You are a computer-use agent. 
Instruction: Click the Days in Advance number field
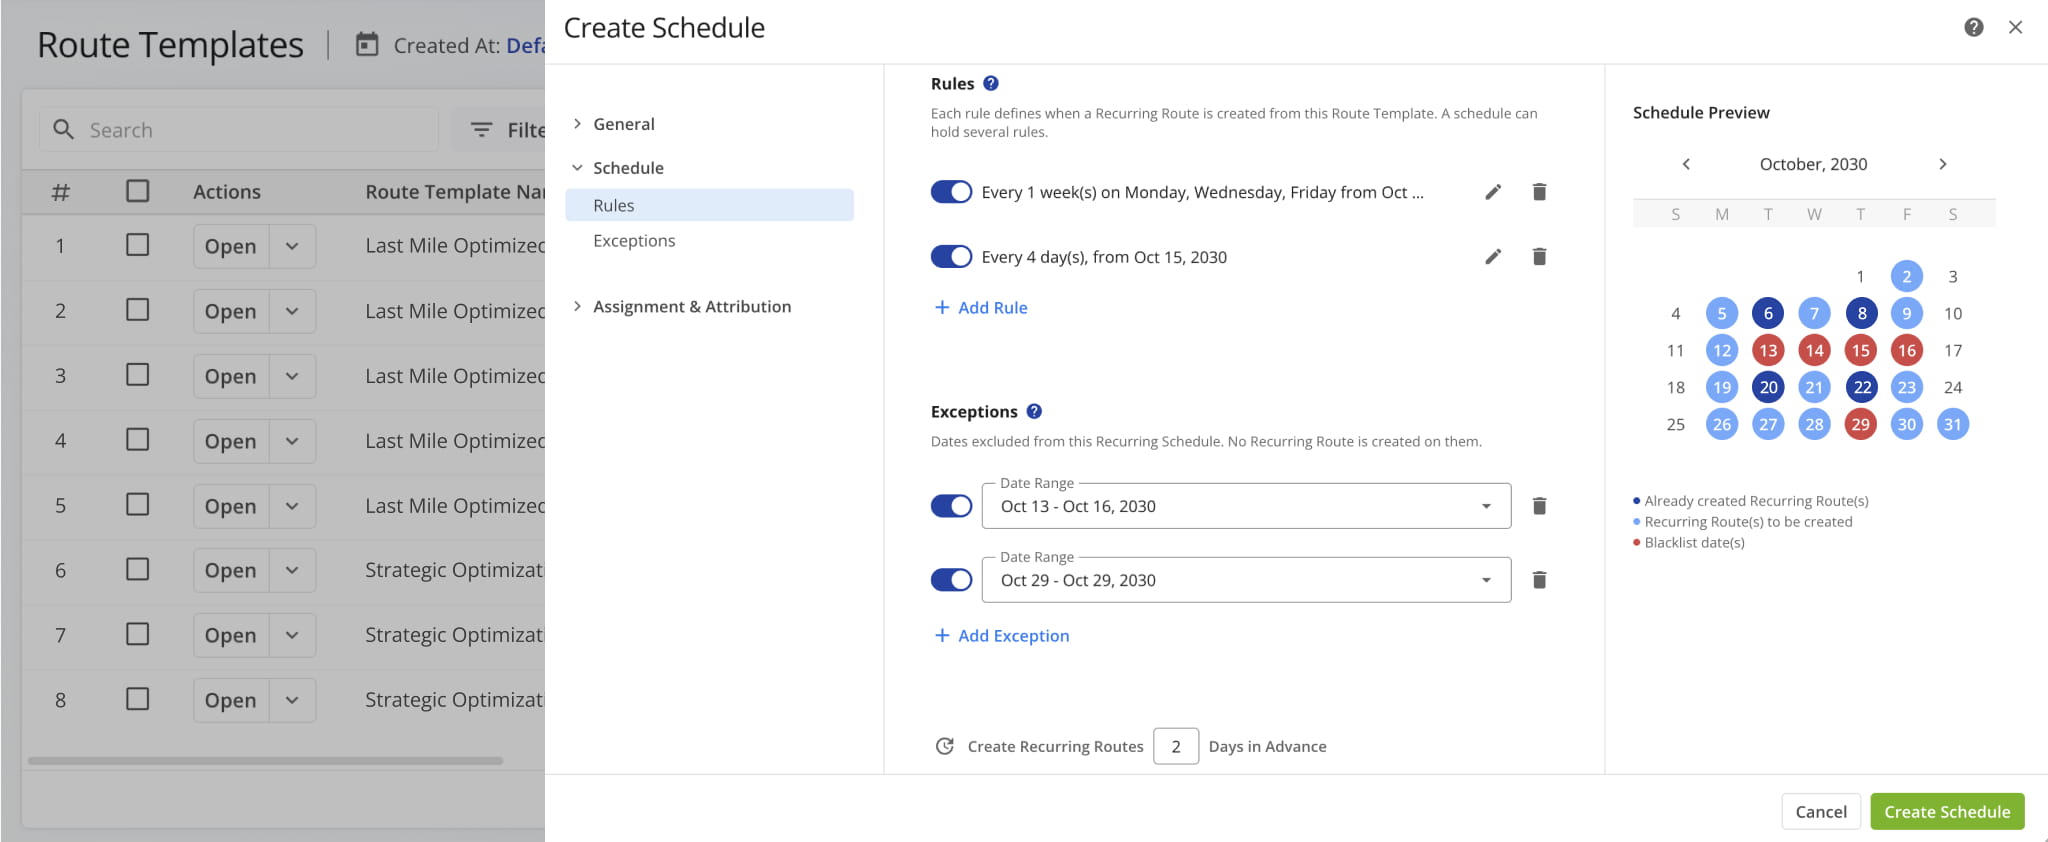point(1176,746)
